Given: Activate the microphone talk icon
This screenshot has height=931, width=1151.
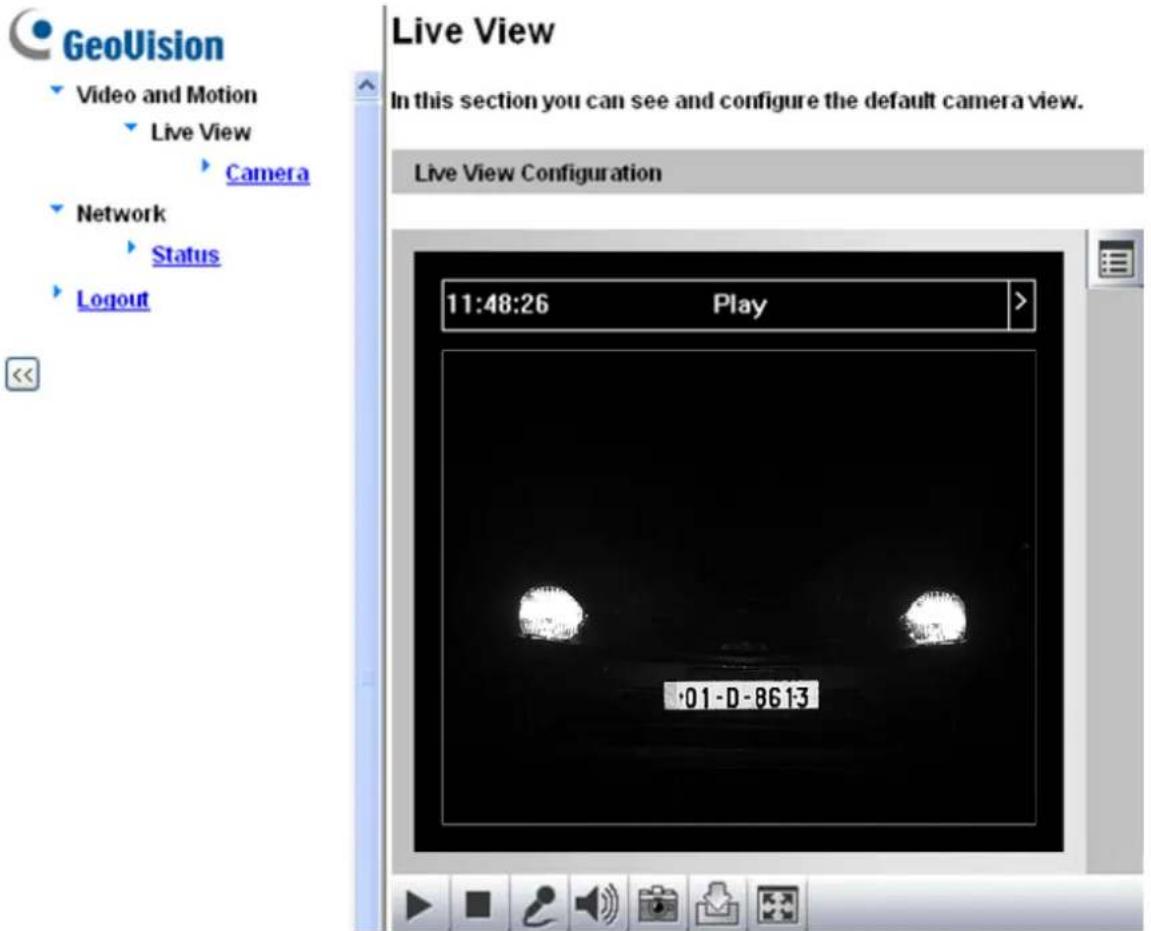Looking at the screenshot, I should pyautogui.click(x=538, y=905).
